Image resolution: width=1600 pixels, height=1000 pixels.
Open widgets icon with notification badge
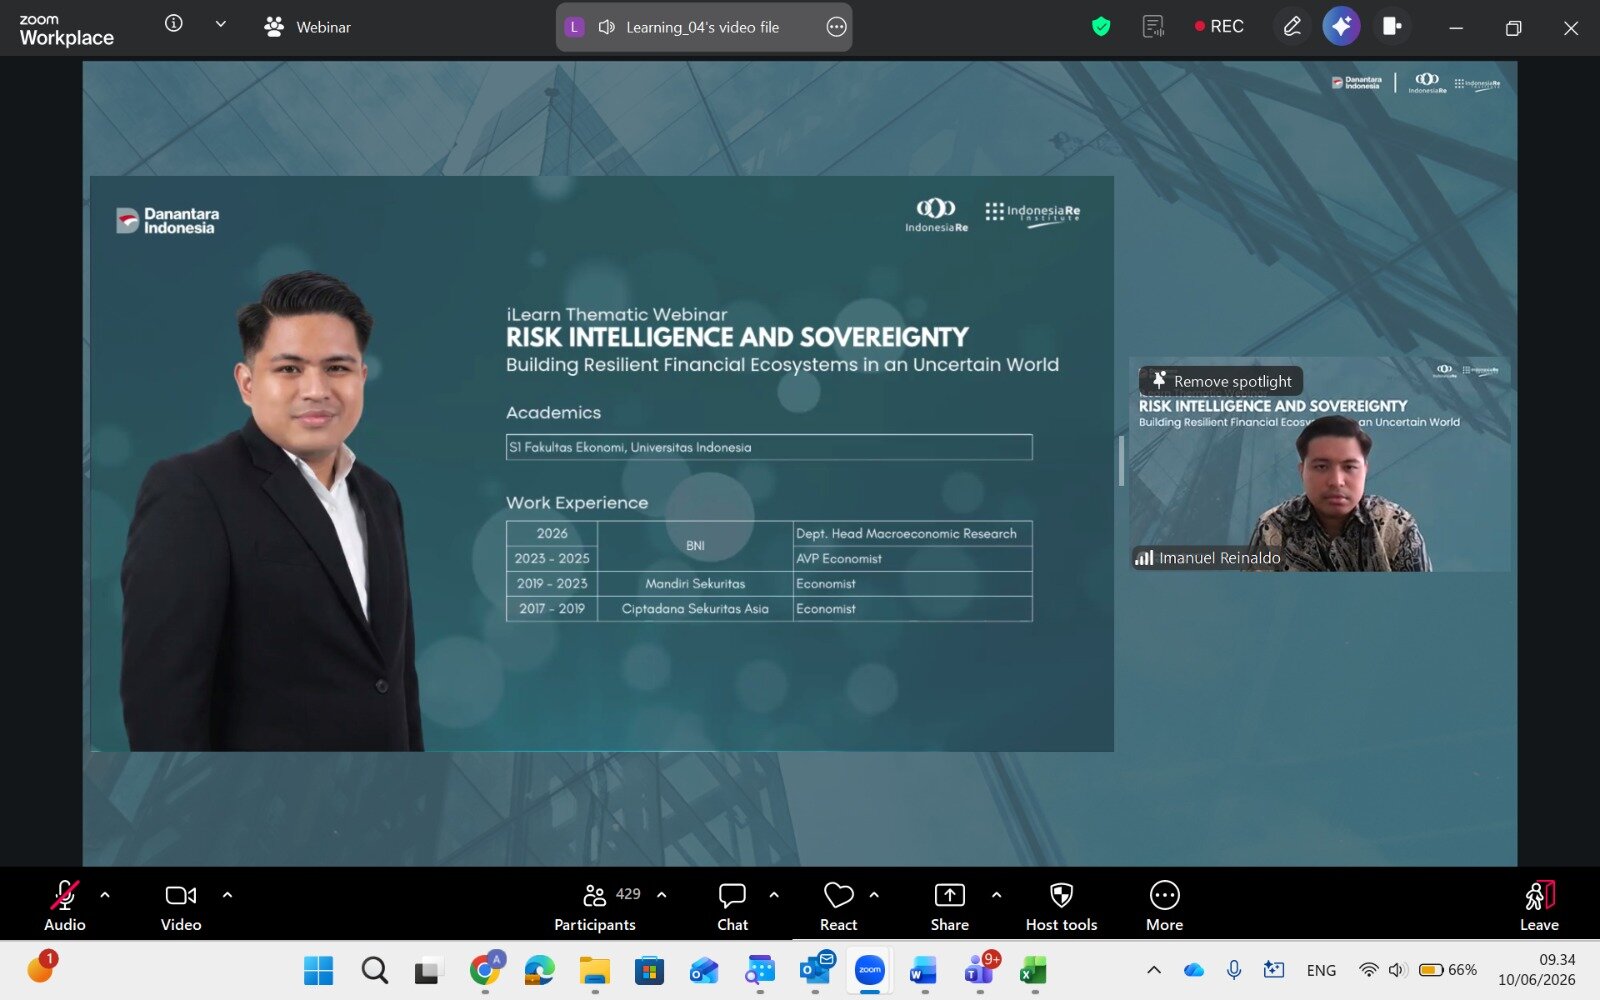[x=41, y=967]
